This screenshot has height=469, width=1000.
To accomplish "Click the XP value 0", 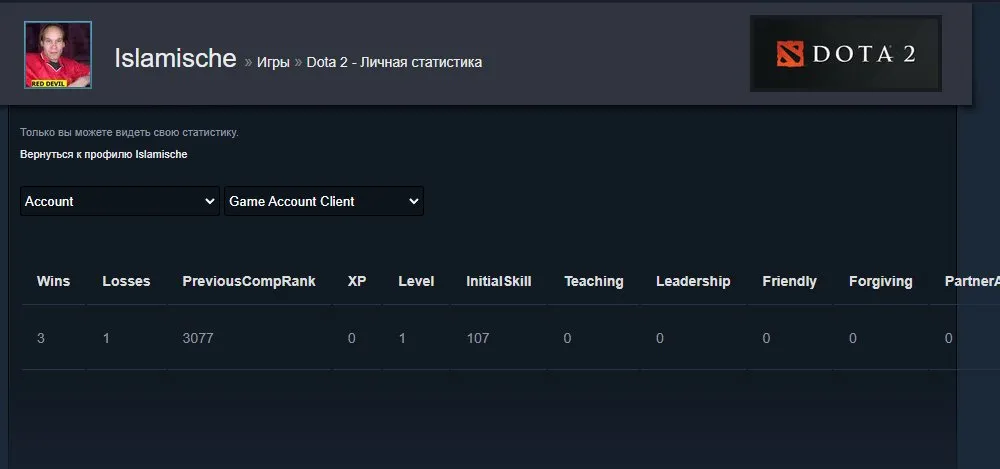I will point(351,338).
